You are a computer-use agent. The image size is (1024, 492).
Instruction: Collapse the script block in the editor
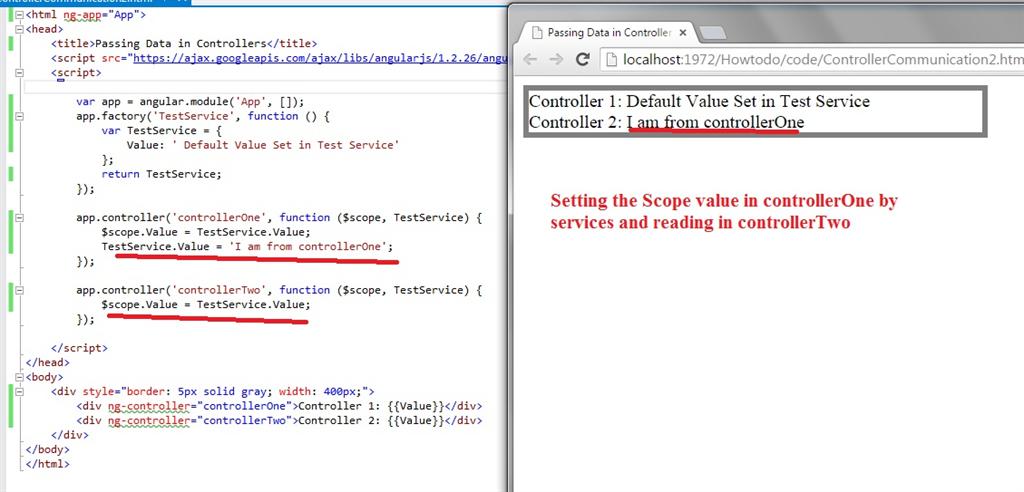click(18, 73)
